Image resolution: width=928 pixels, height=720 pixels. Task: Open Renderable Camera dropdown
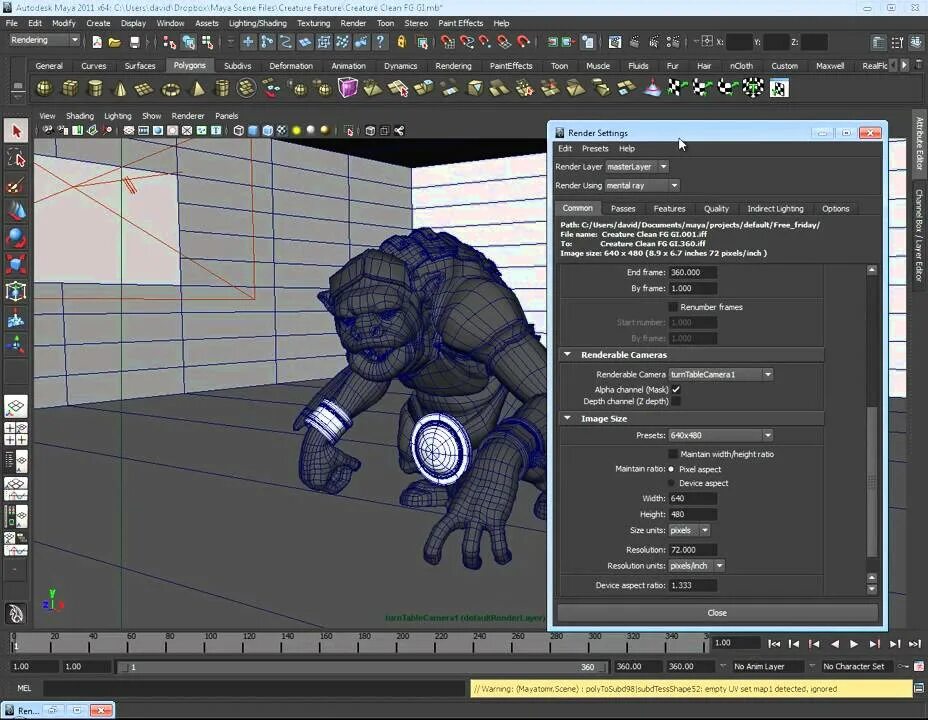[x=721, y=374]
